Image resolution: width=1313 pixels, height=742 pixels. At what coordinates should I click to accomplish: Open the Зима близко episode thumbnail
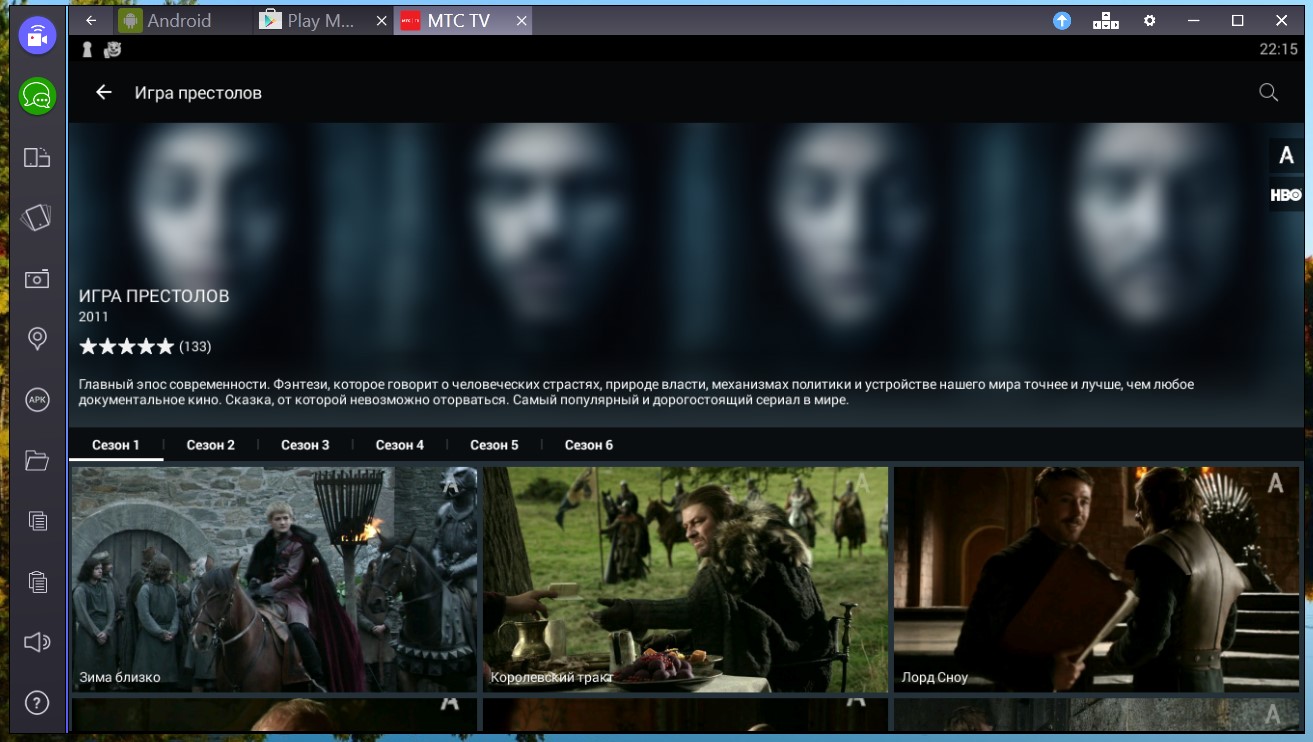click(273, 578)
